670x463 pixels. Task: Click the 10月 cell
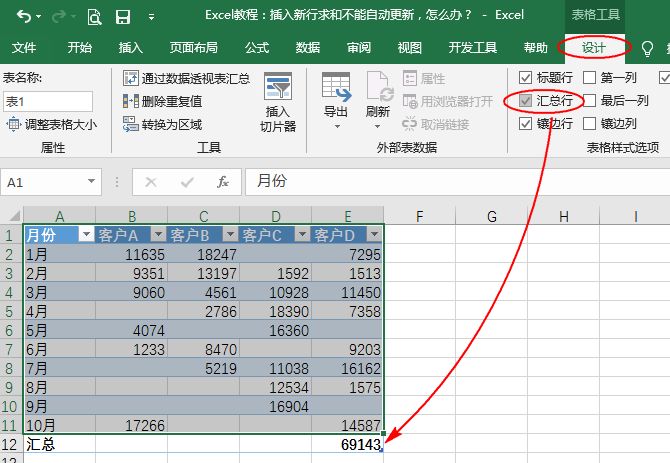59,425
